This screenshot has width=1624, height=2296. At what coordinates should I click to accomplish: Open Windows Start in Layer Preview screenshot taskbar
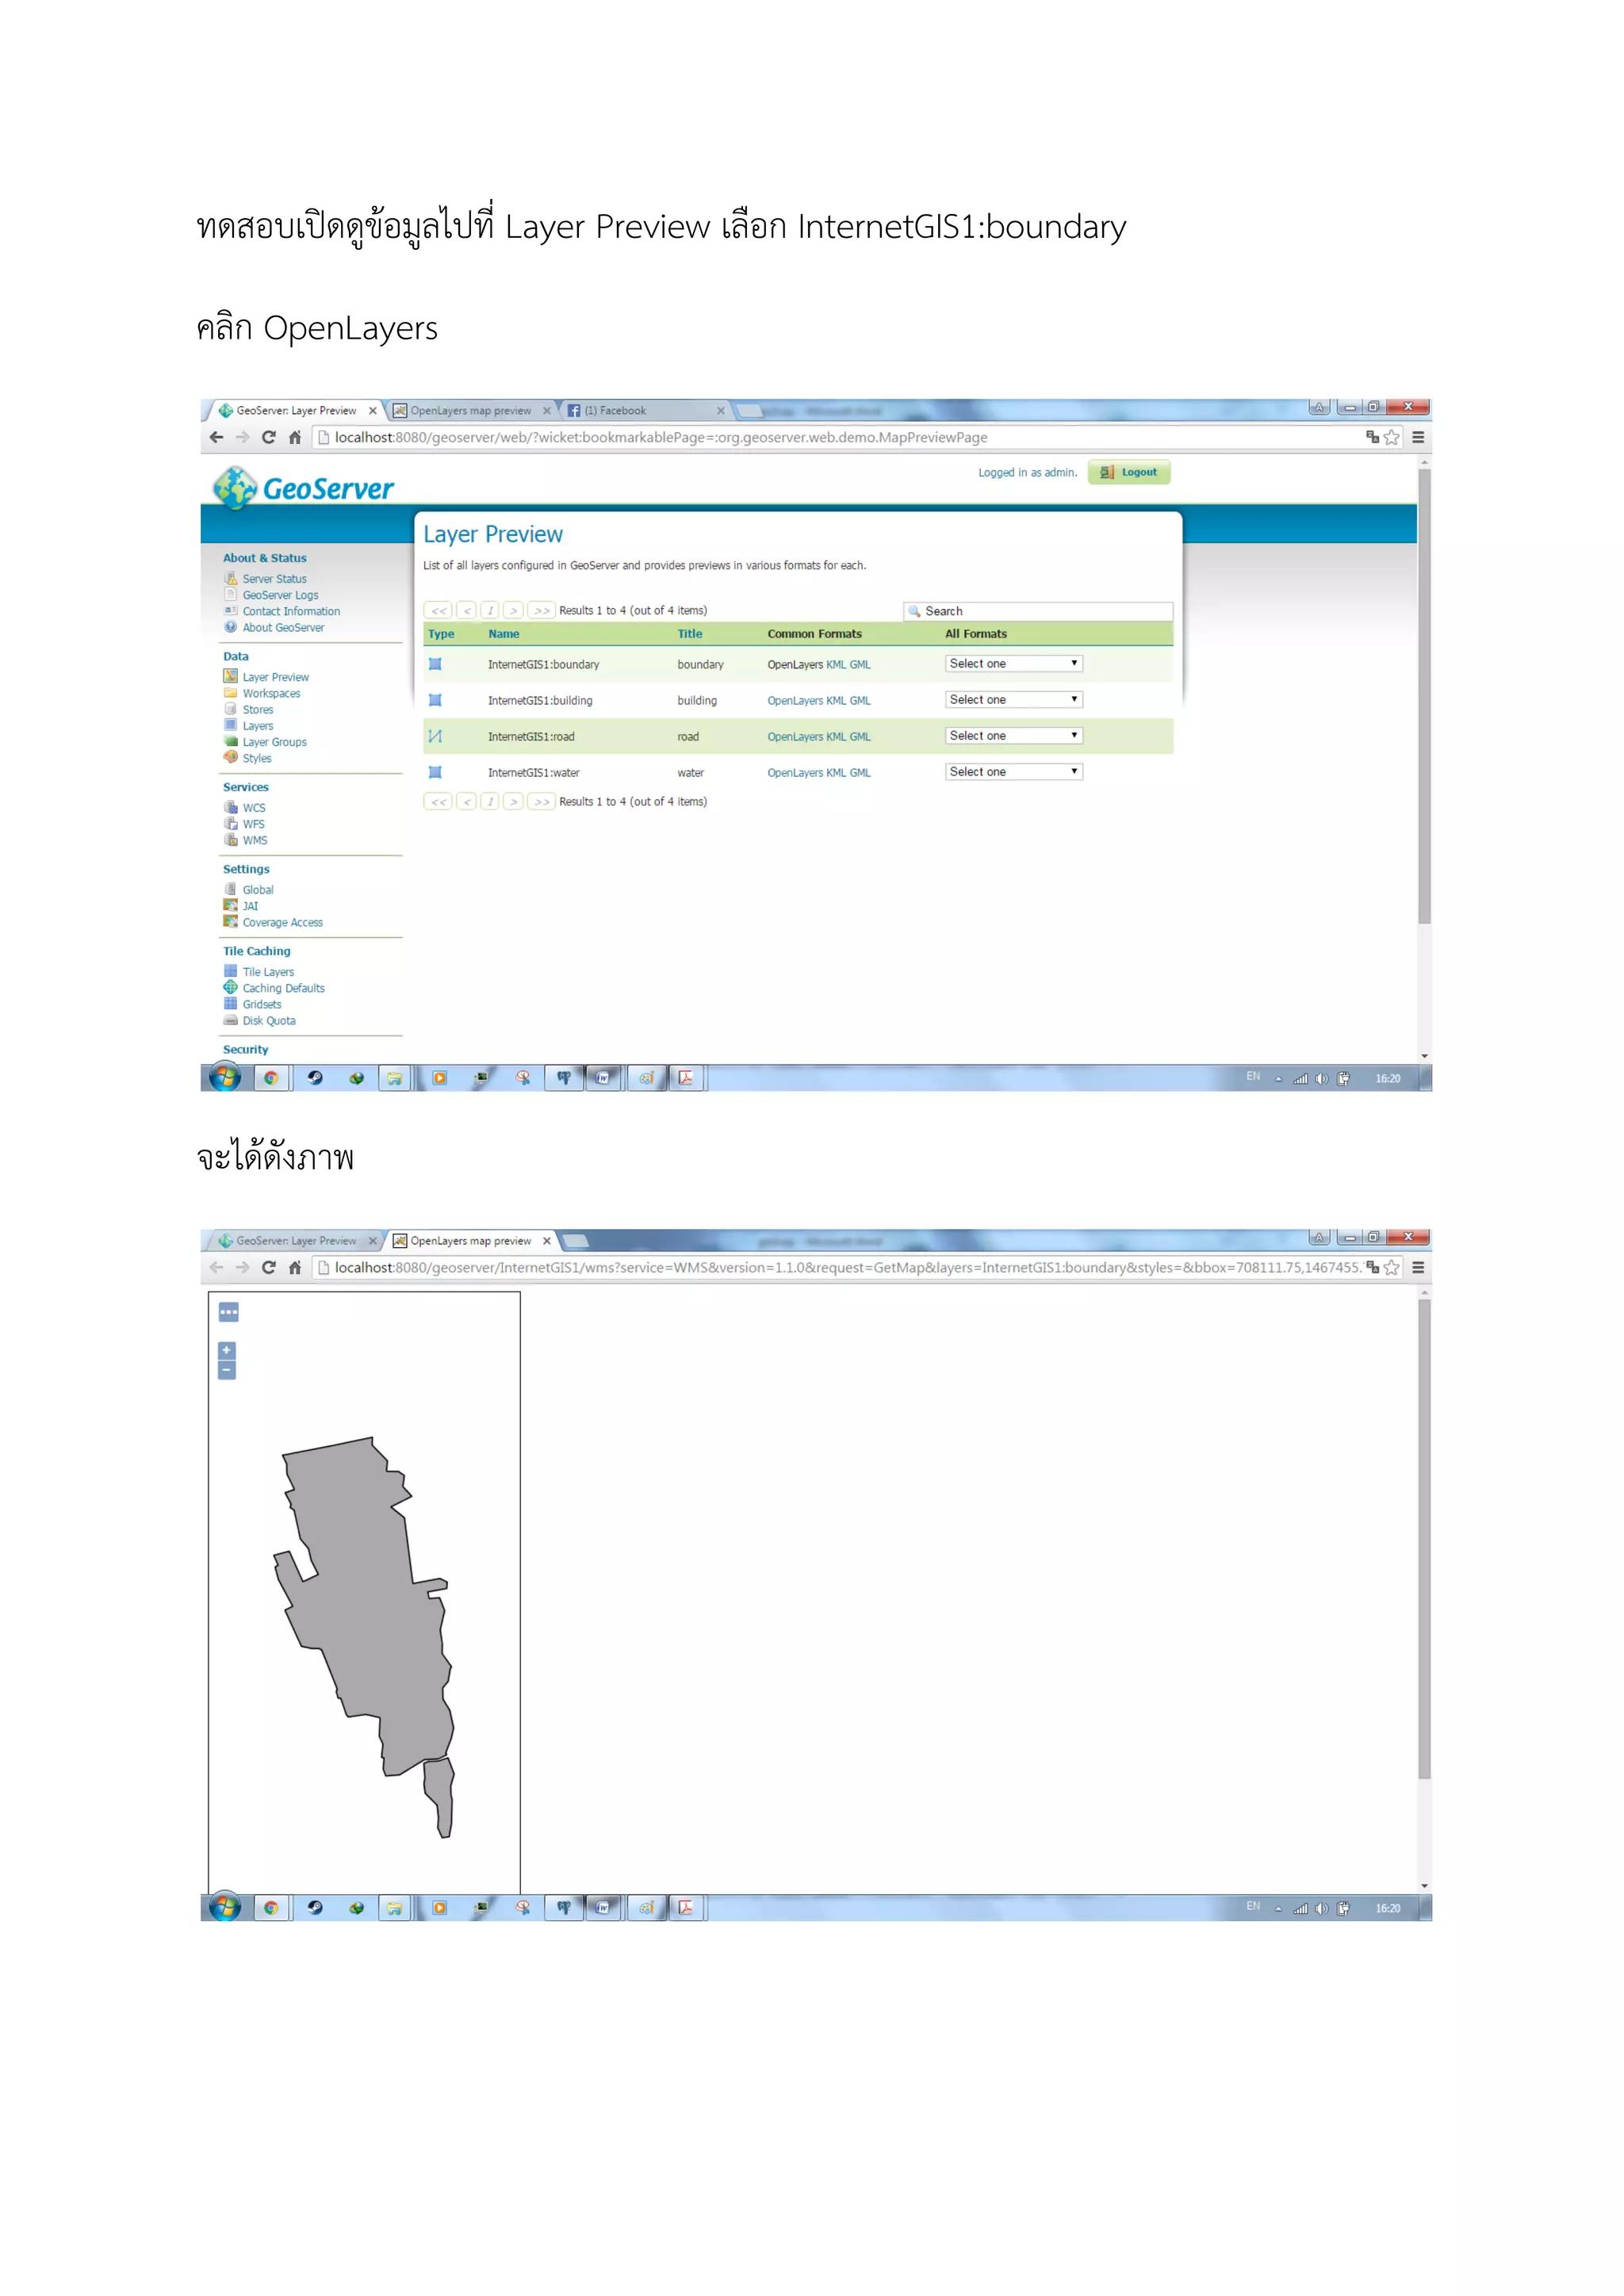(225, 1077)
